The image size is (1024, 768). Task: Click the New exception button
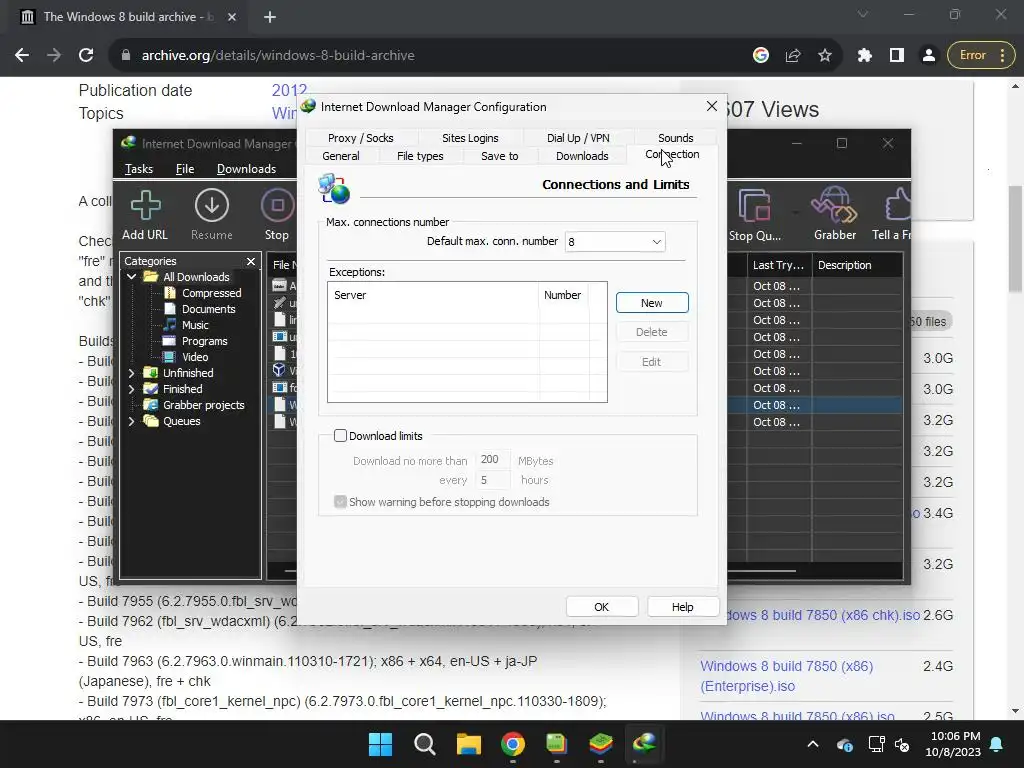click(x=652, y=302)
